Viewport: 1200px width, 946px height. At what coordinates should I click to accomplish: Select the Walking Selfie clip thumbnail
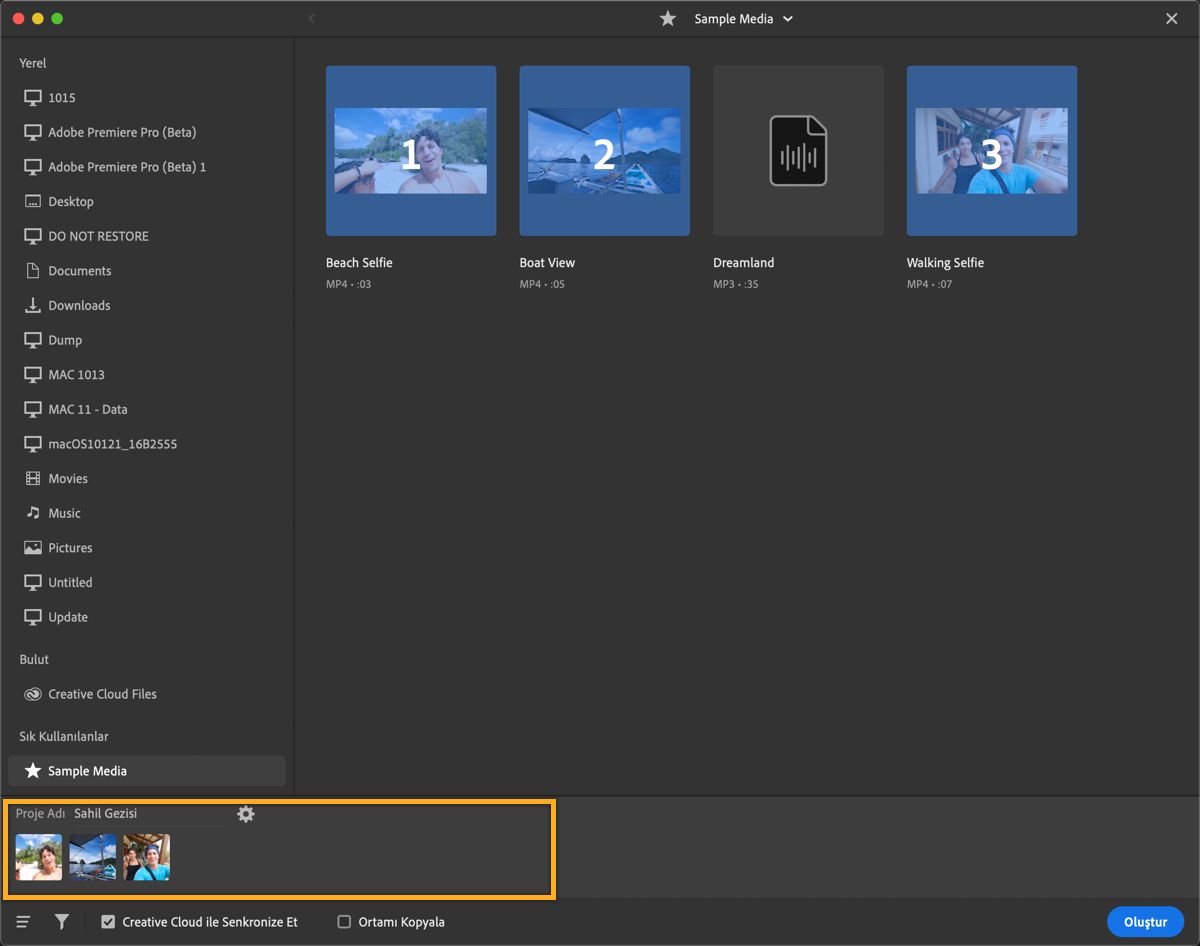point(992,151)
